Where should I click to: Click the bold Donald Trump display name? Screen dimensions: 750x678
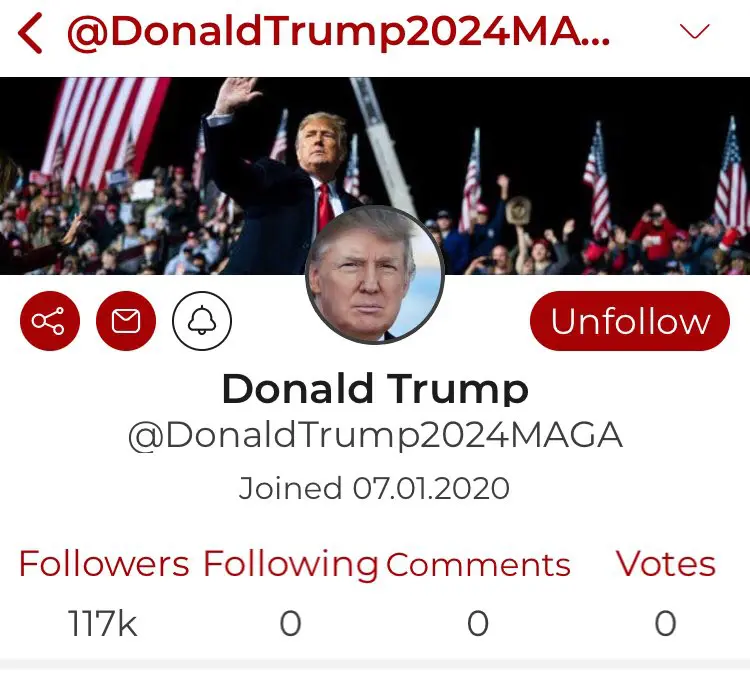coord(375,388)
